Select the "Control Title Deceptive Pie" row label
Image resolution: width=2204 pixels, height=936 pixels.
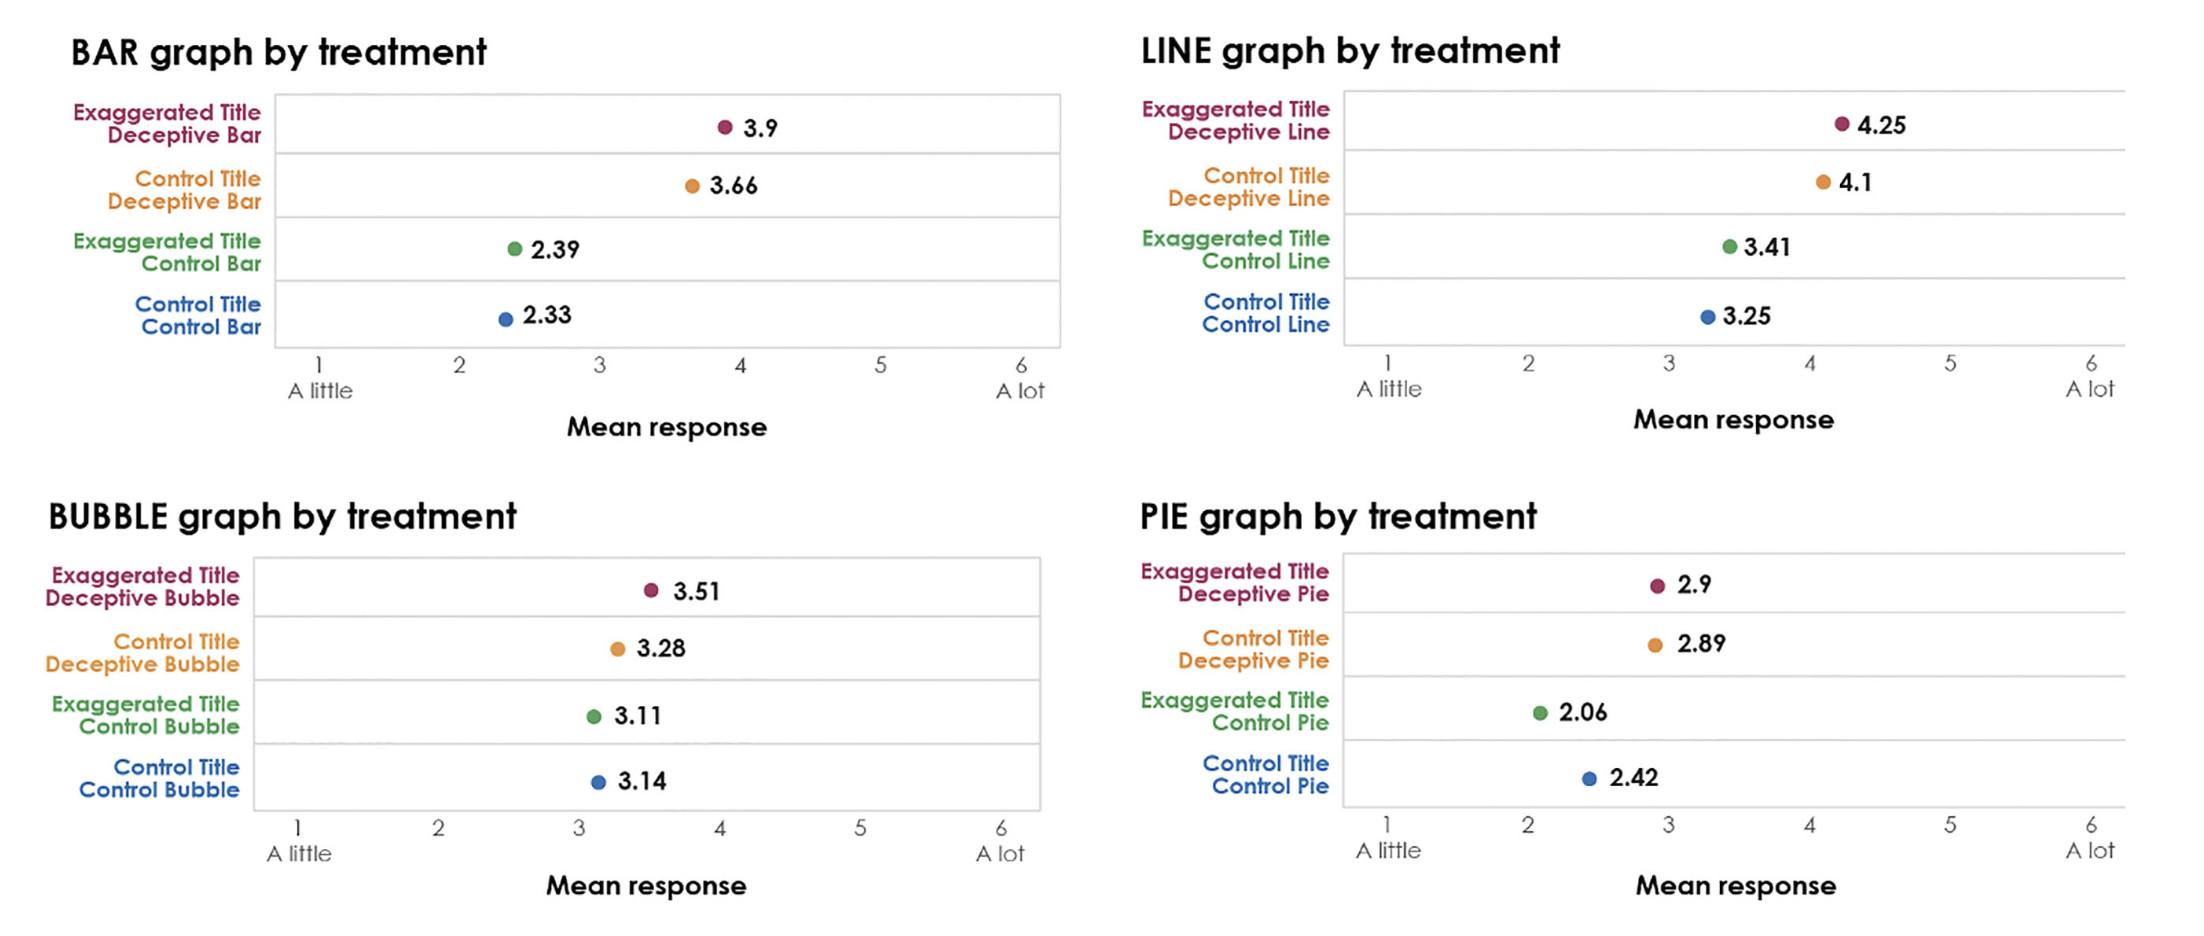coord(1254,649)
